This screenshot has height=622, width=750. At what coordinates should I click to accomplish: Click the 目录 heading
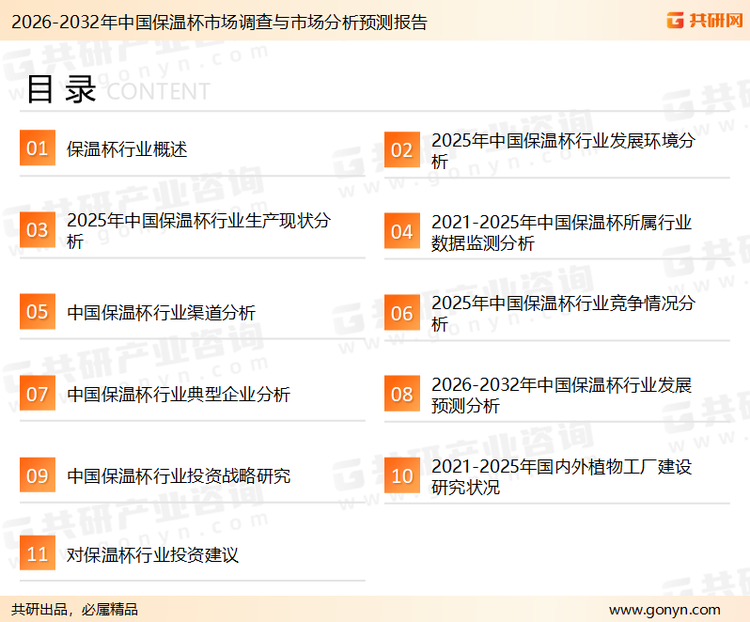coord(61,89)
